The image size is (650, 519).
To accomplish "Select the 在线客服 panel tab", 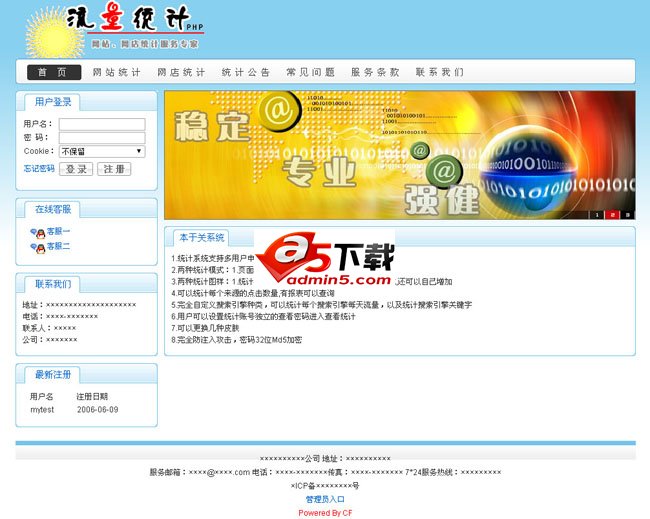I will tap(53, 209).
